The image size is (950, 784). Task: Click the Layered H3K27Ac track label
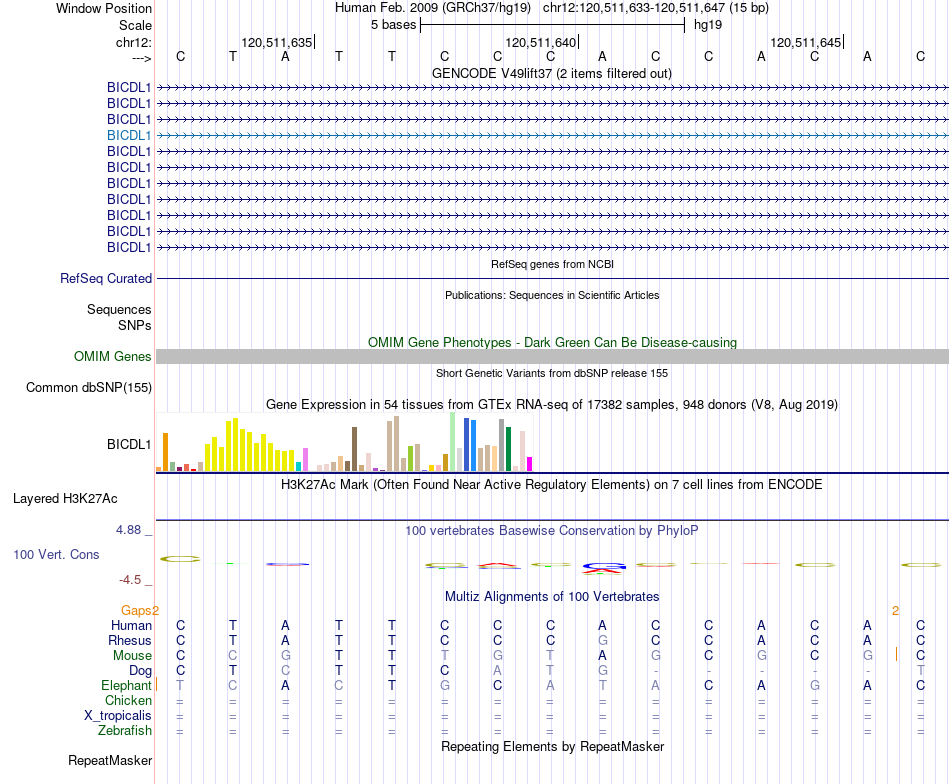point(65,499)
